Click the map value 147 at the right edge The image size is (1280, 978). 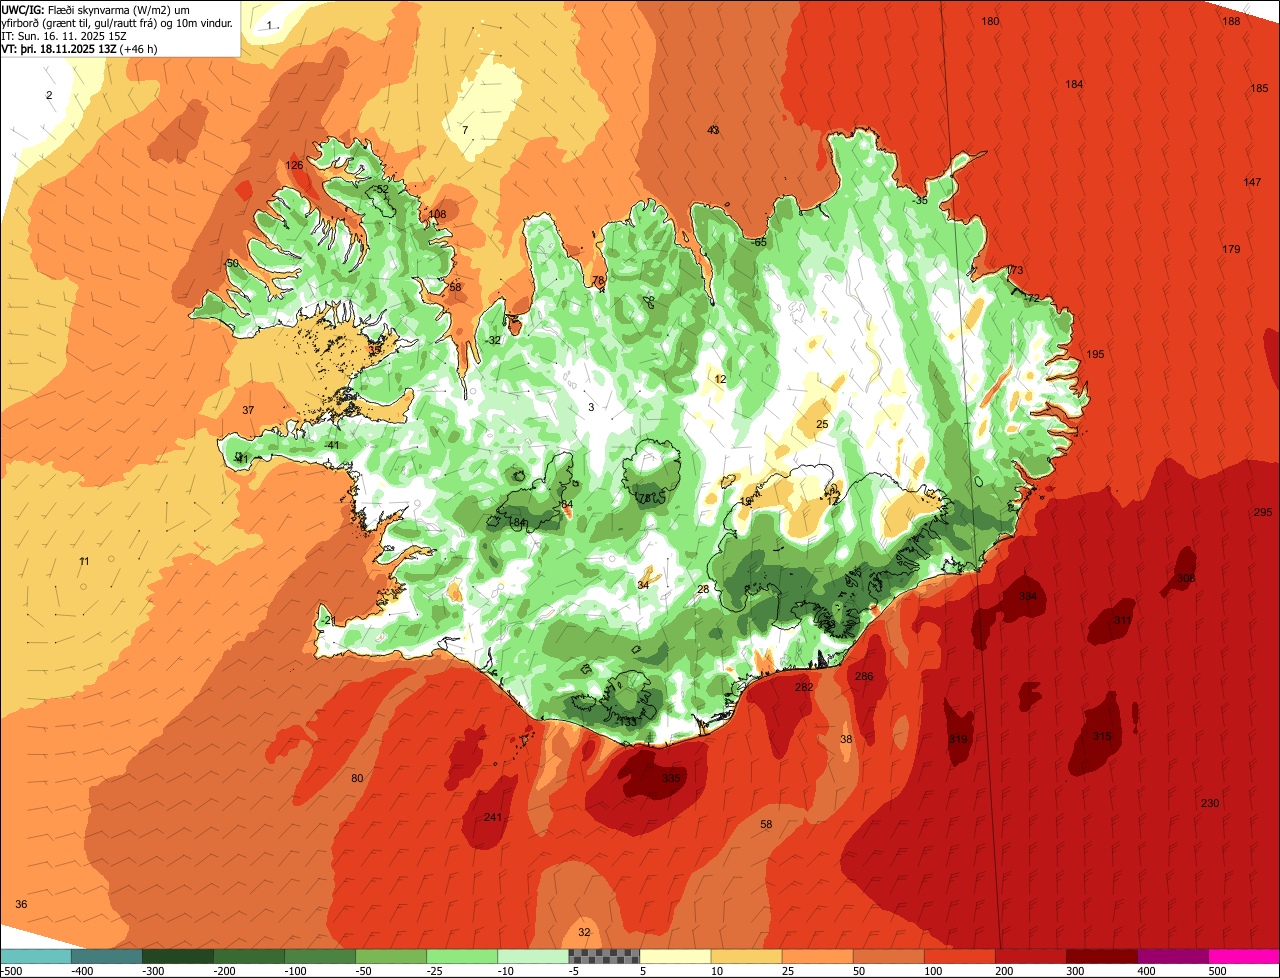pyautogui.click(x=1253, y=182)
